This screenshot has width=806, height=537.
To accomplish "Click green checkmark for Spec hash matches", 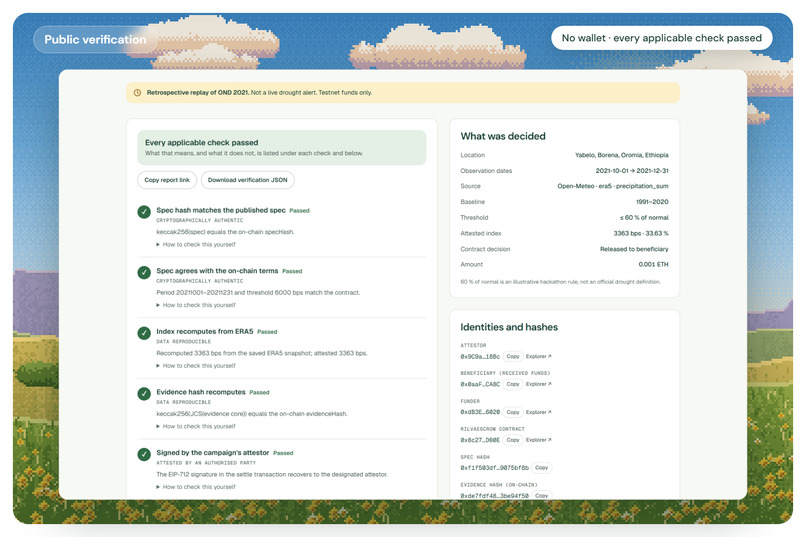I will (144, 212).
